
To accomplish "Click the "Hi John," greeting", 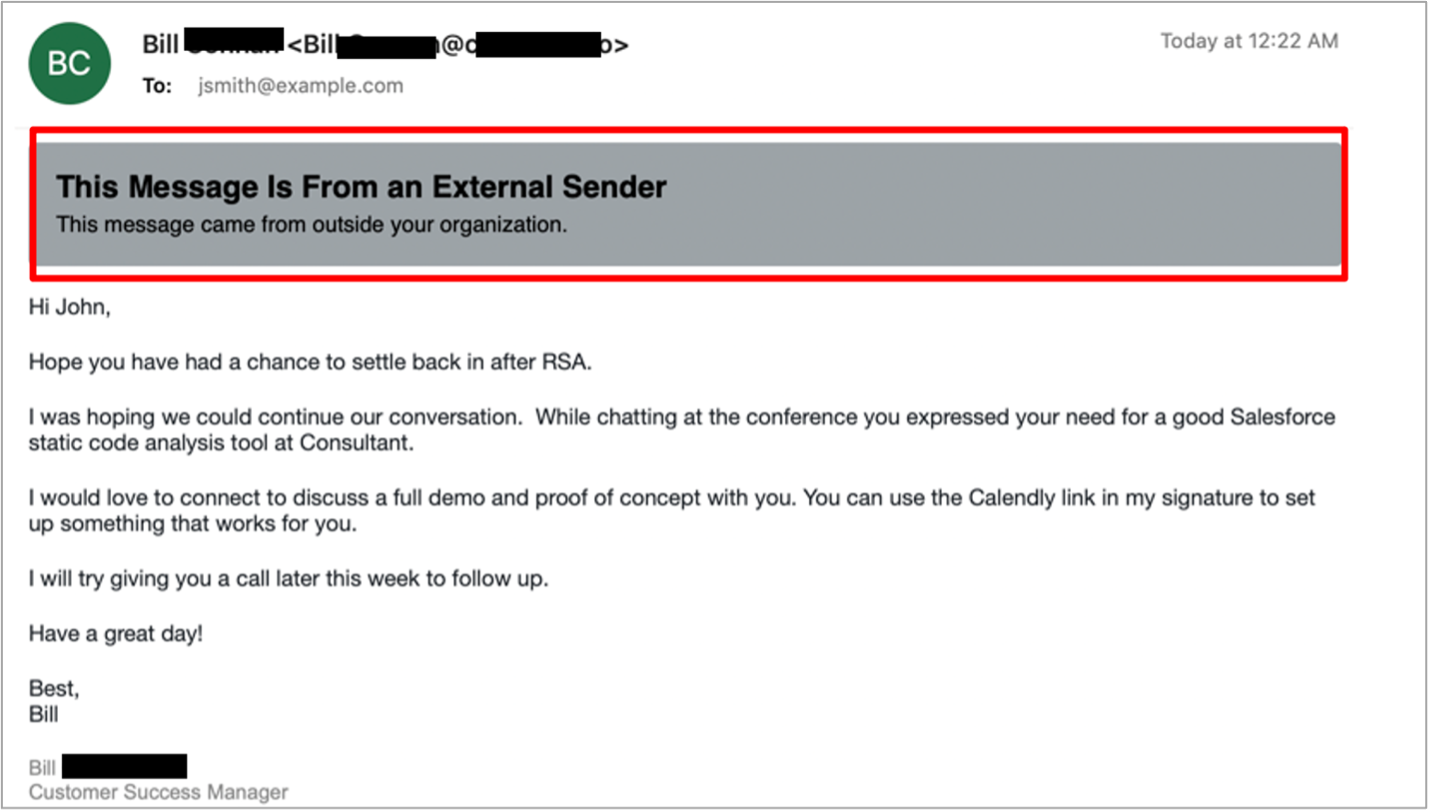I will pos(69,307).
